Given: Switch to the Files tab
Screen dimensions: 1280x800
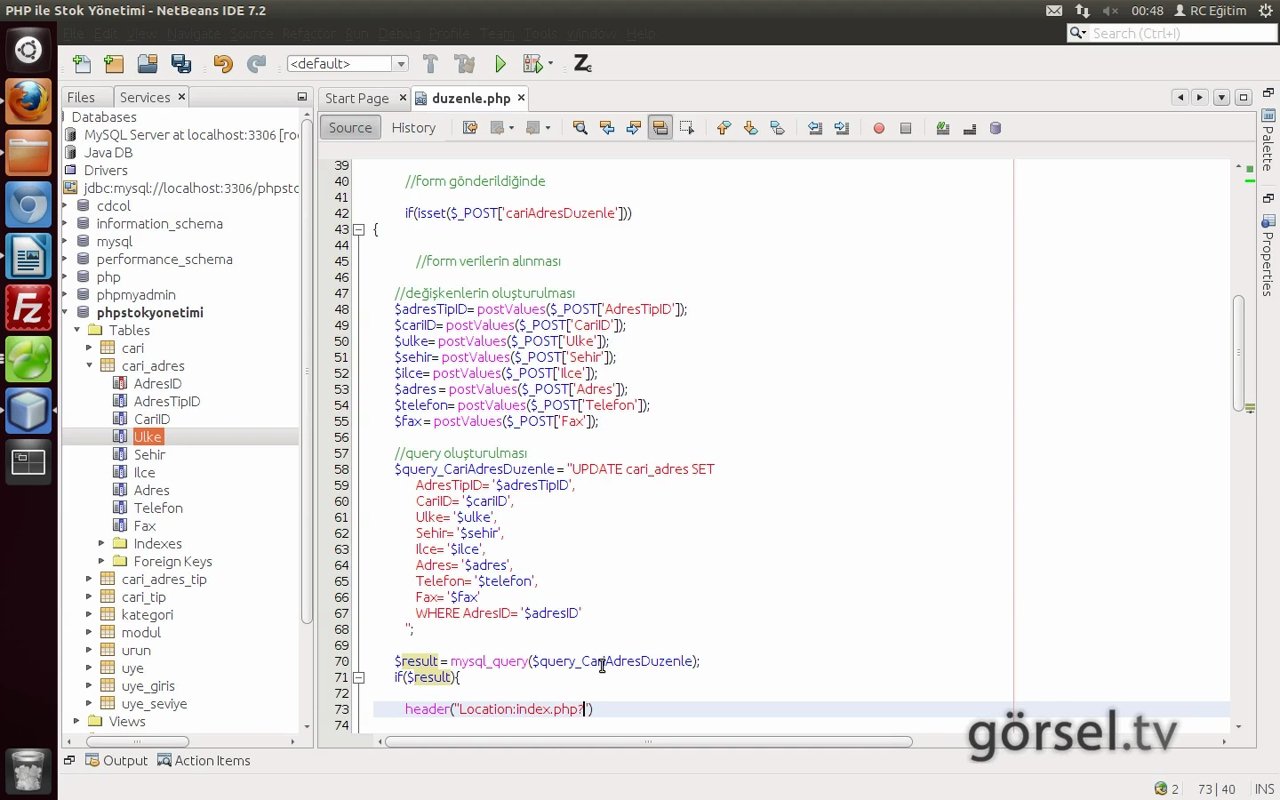Looking at the screenshot, I should (81, 97).
